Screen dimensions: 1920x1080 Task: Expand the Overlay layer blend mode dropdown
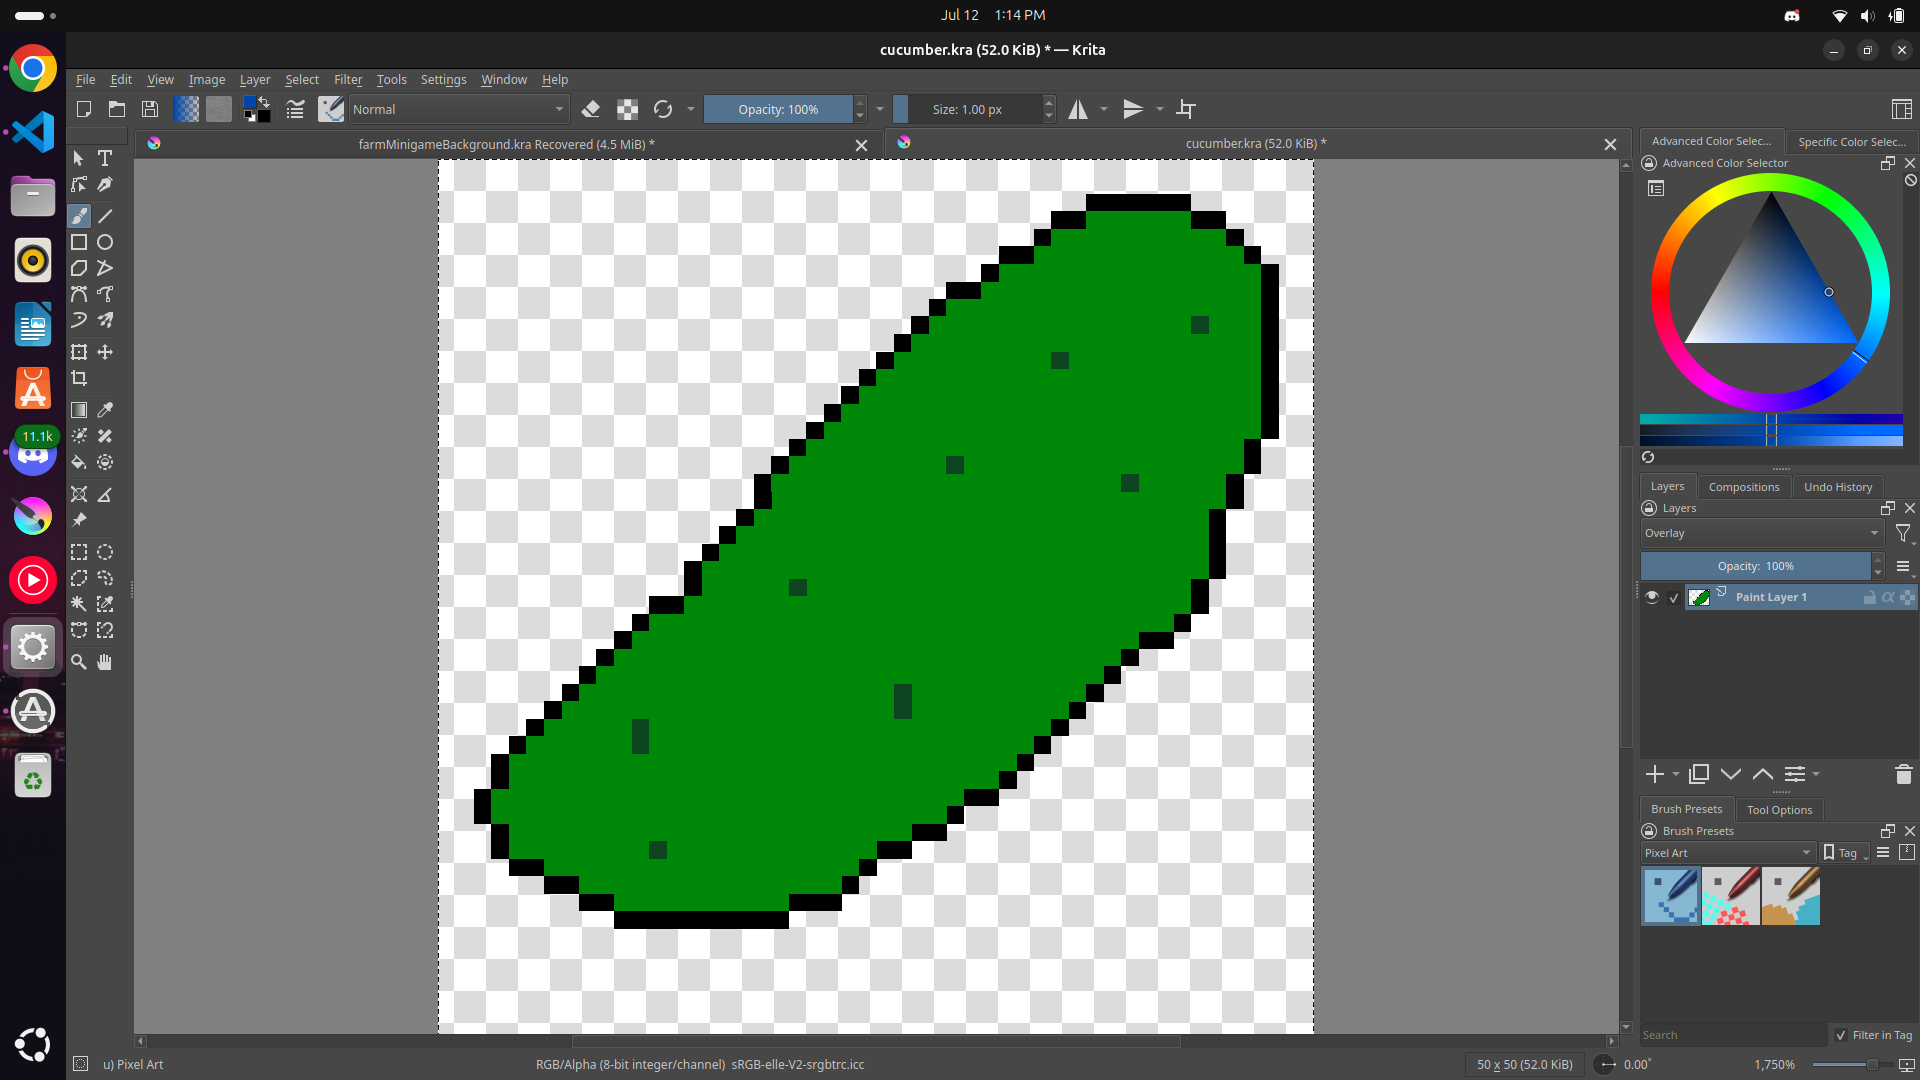[x=1761, y=533]
